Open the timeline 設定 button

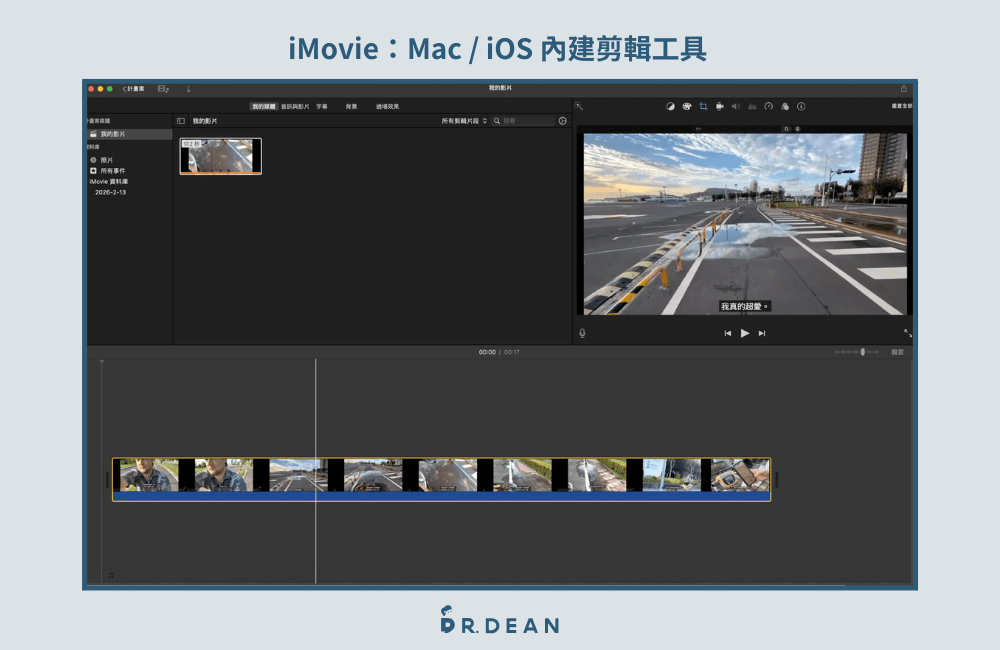pyautogui.click(x=897, y=352)
